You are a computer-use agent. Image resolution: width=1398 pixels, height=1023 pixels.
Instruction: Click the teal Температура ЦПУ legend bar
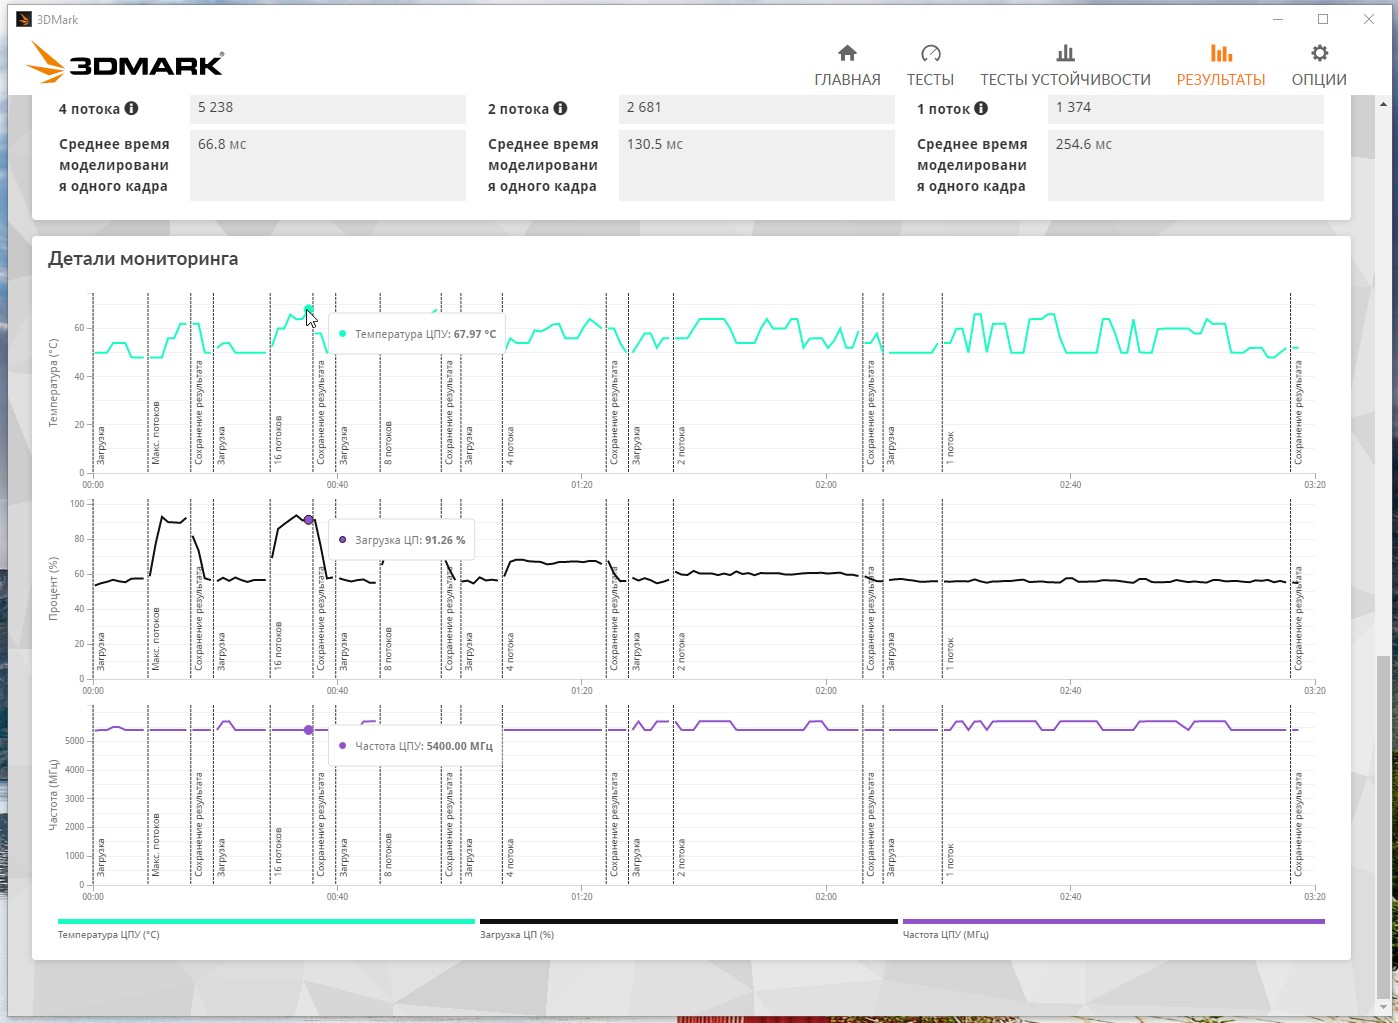266,921
